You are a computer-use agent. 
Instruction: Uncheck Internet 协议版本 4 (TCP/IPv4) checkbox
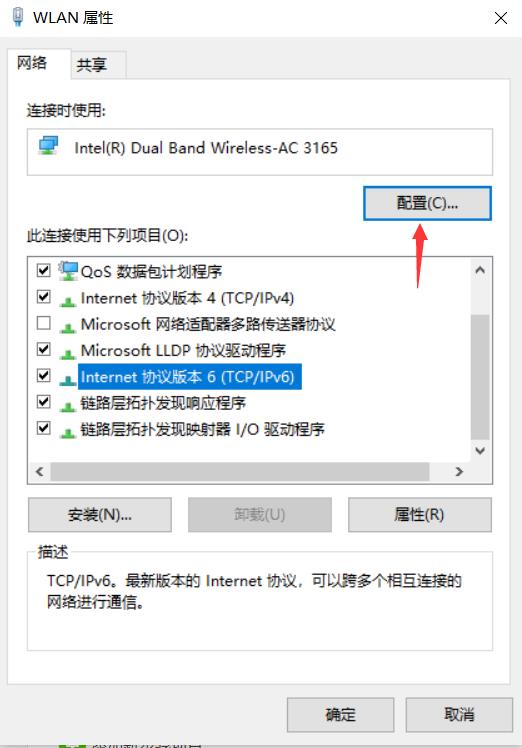43,297
